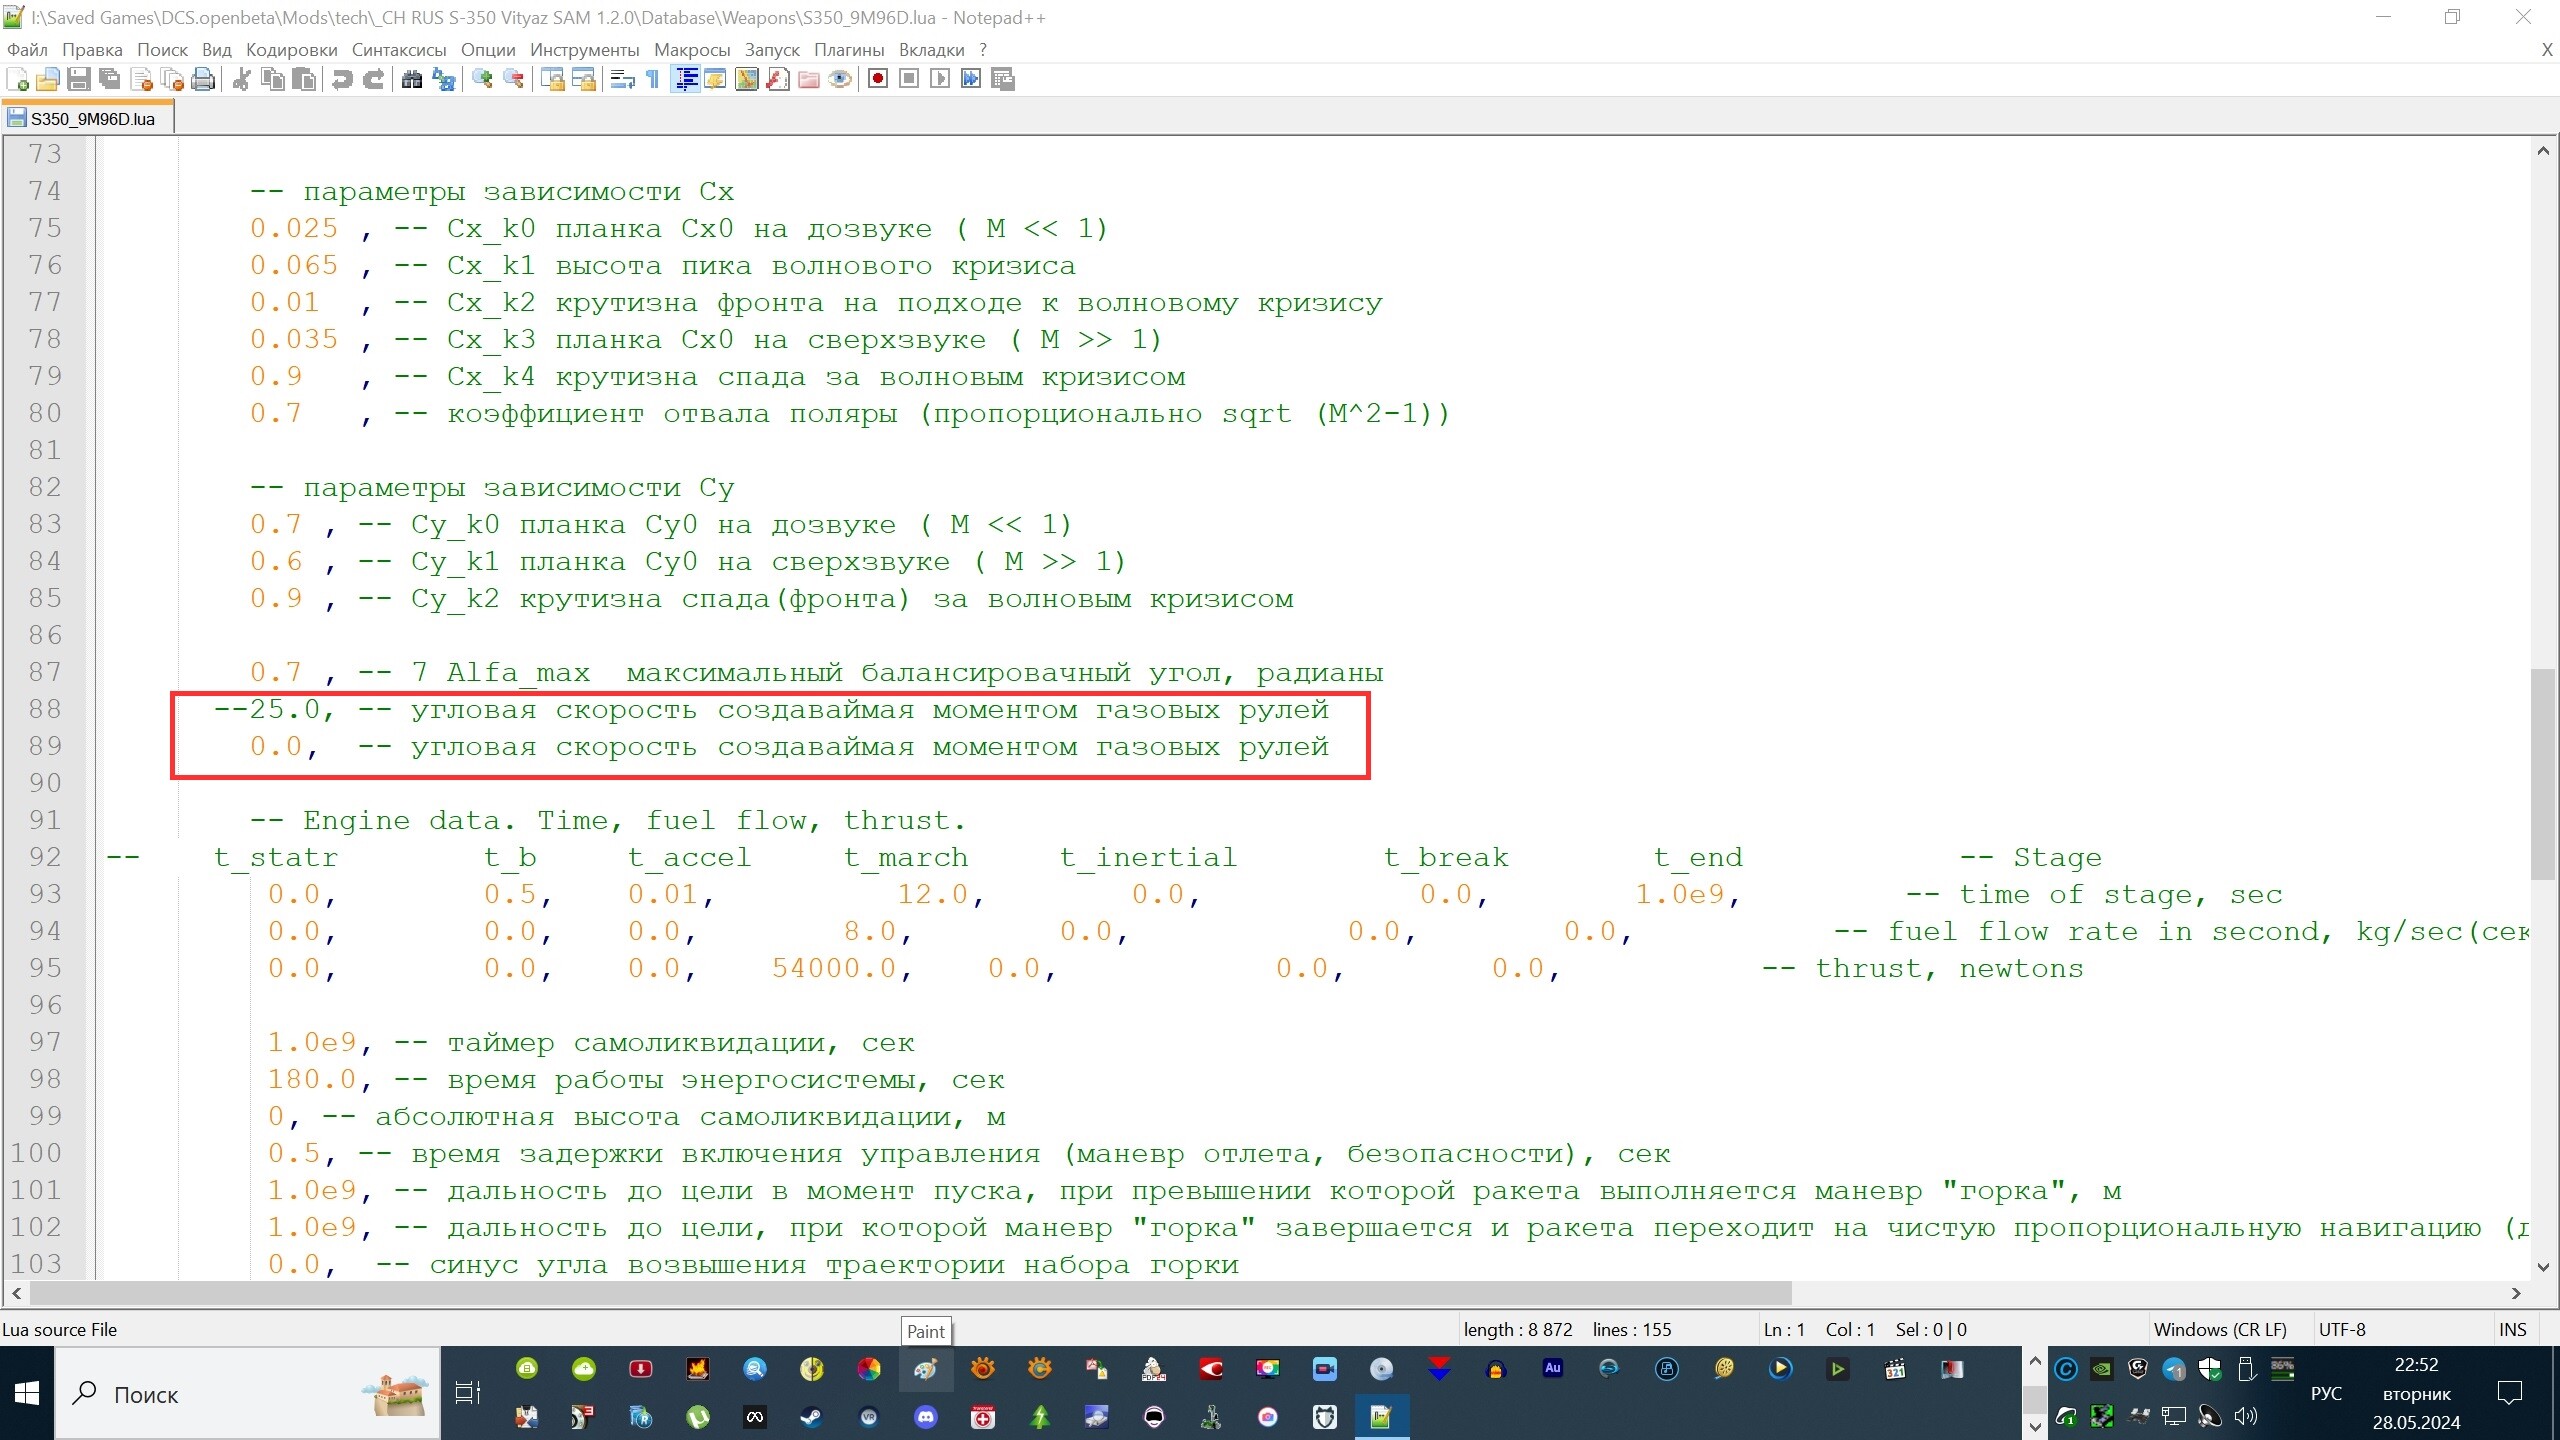The height and width of the screenshot is (1440, 2560).
Task: Click the Save All toolbar icon
Action: 110,79
